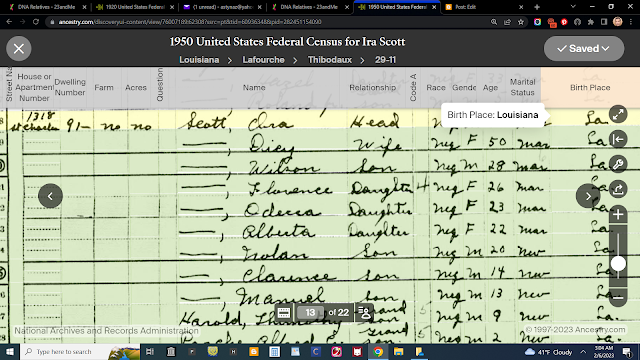The height and width of the screenshot is (360, 640).
Task: Click the share page icon in address bar
Action: (x=507, y=22)
